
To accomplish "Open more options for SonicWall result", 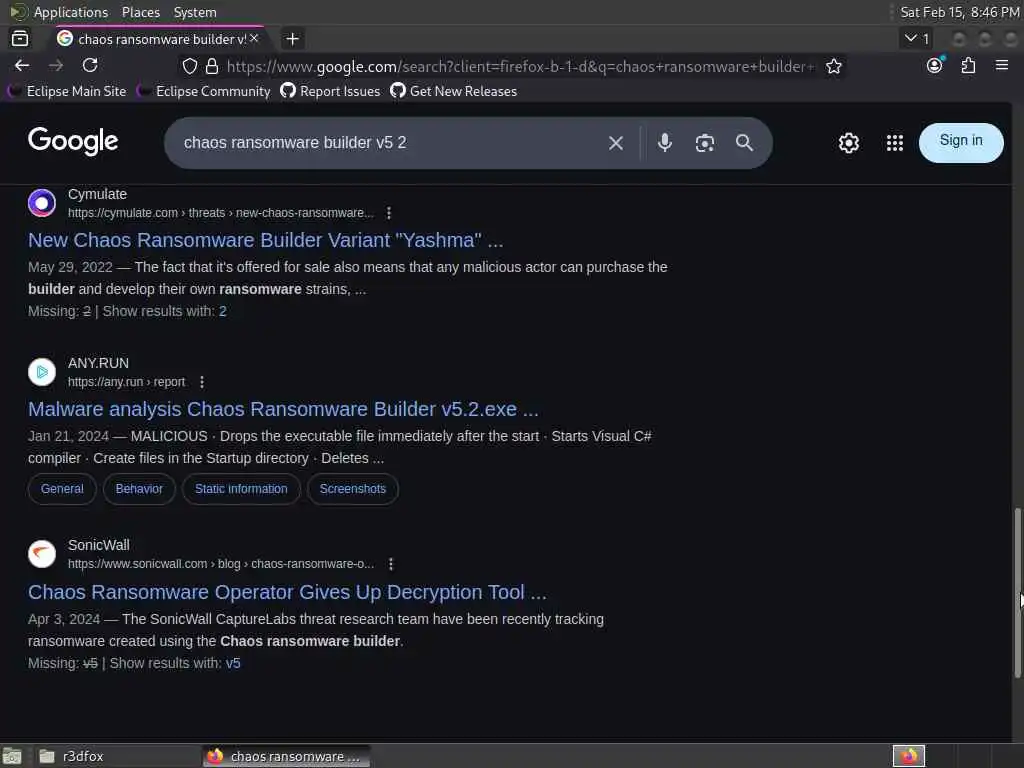I will [391, 564].
